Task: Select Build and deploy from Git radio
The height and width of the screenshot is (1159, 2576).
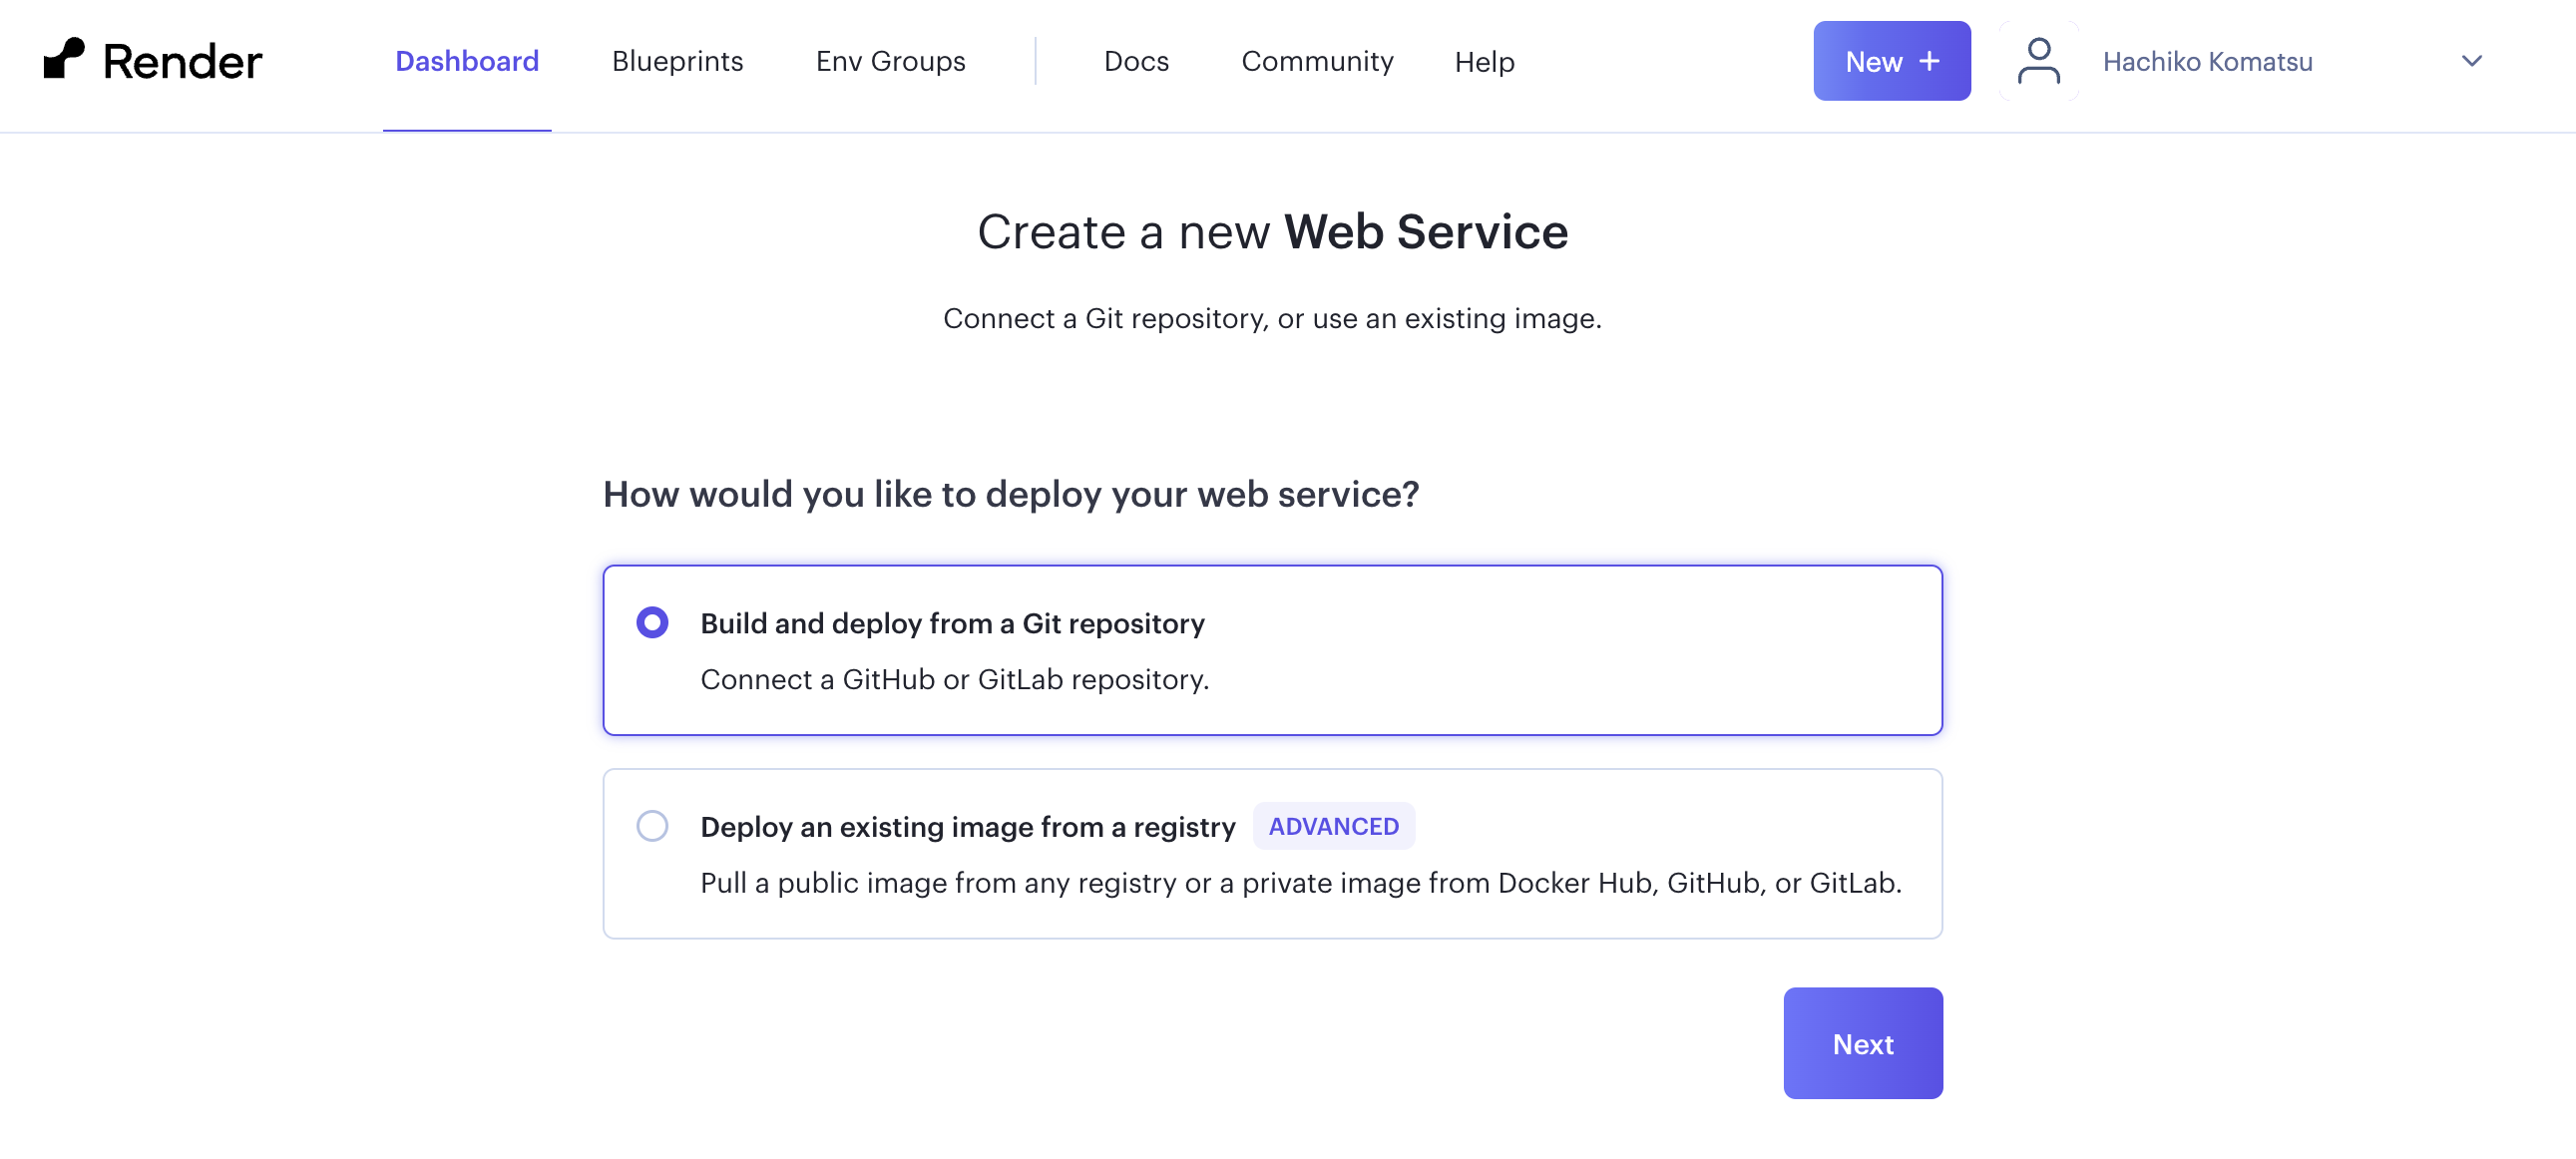Action: tap(652, 622)
